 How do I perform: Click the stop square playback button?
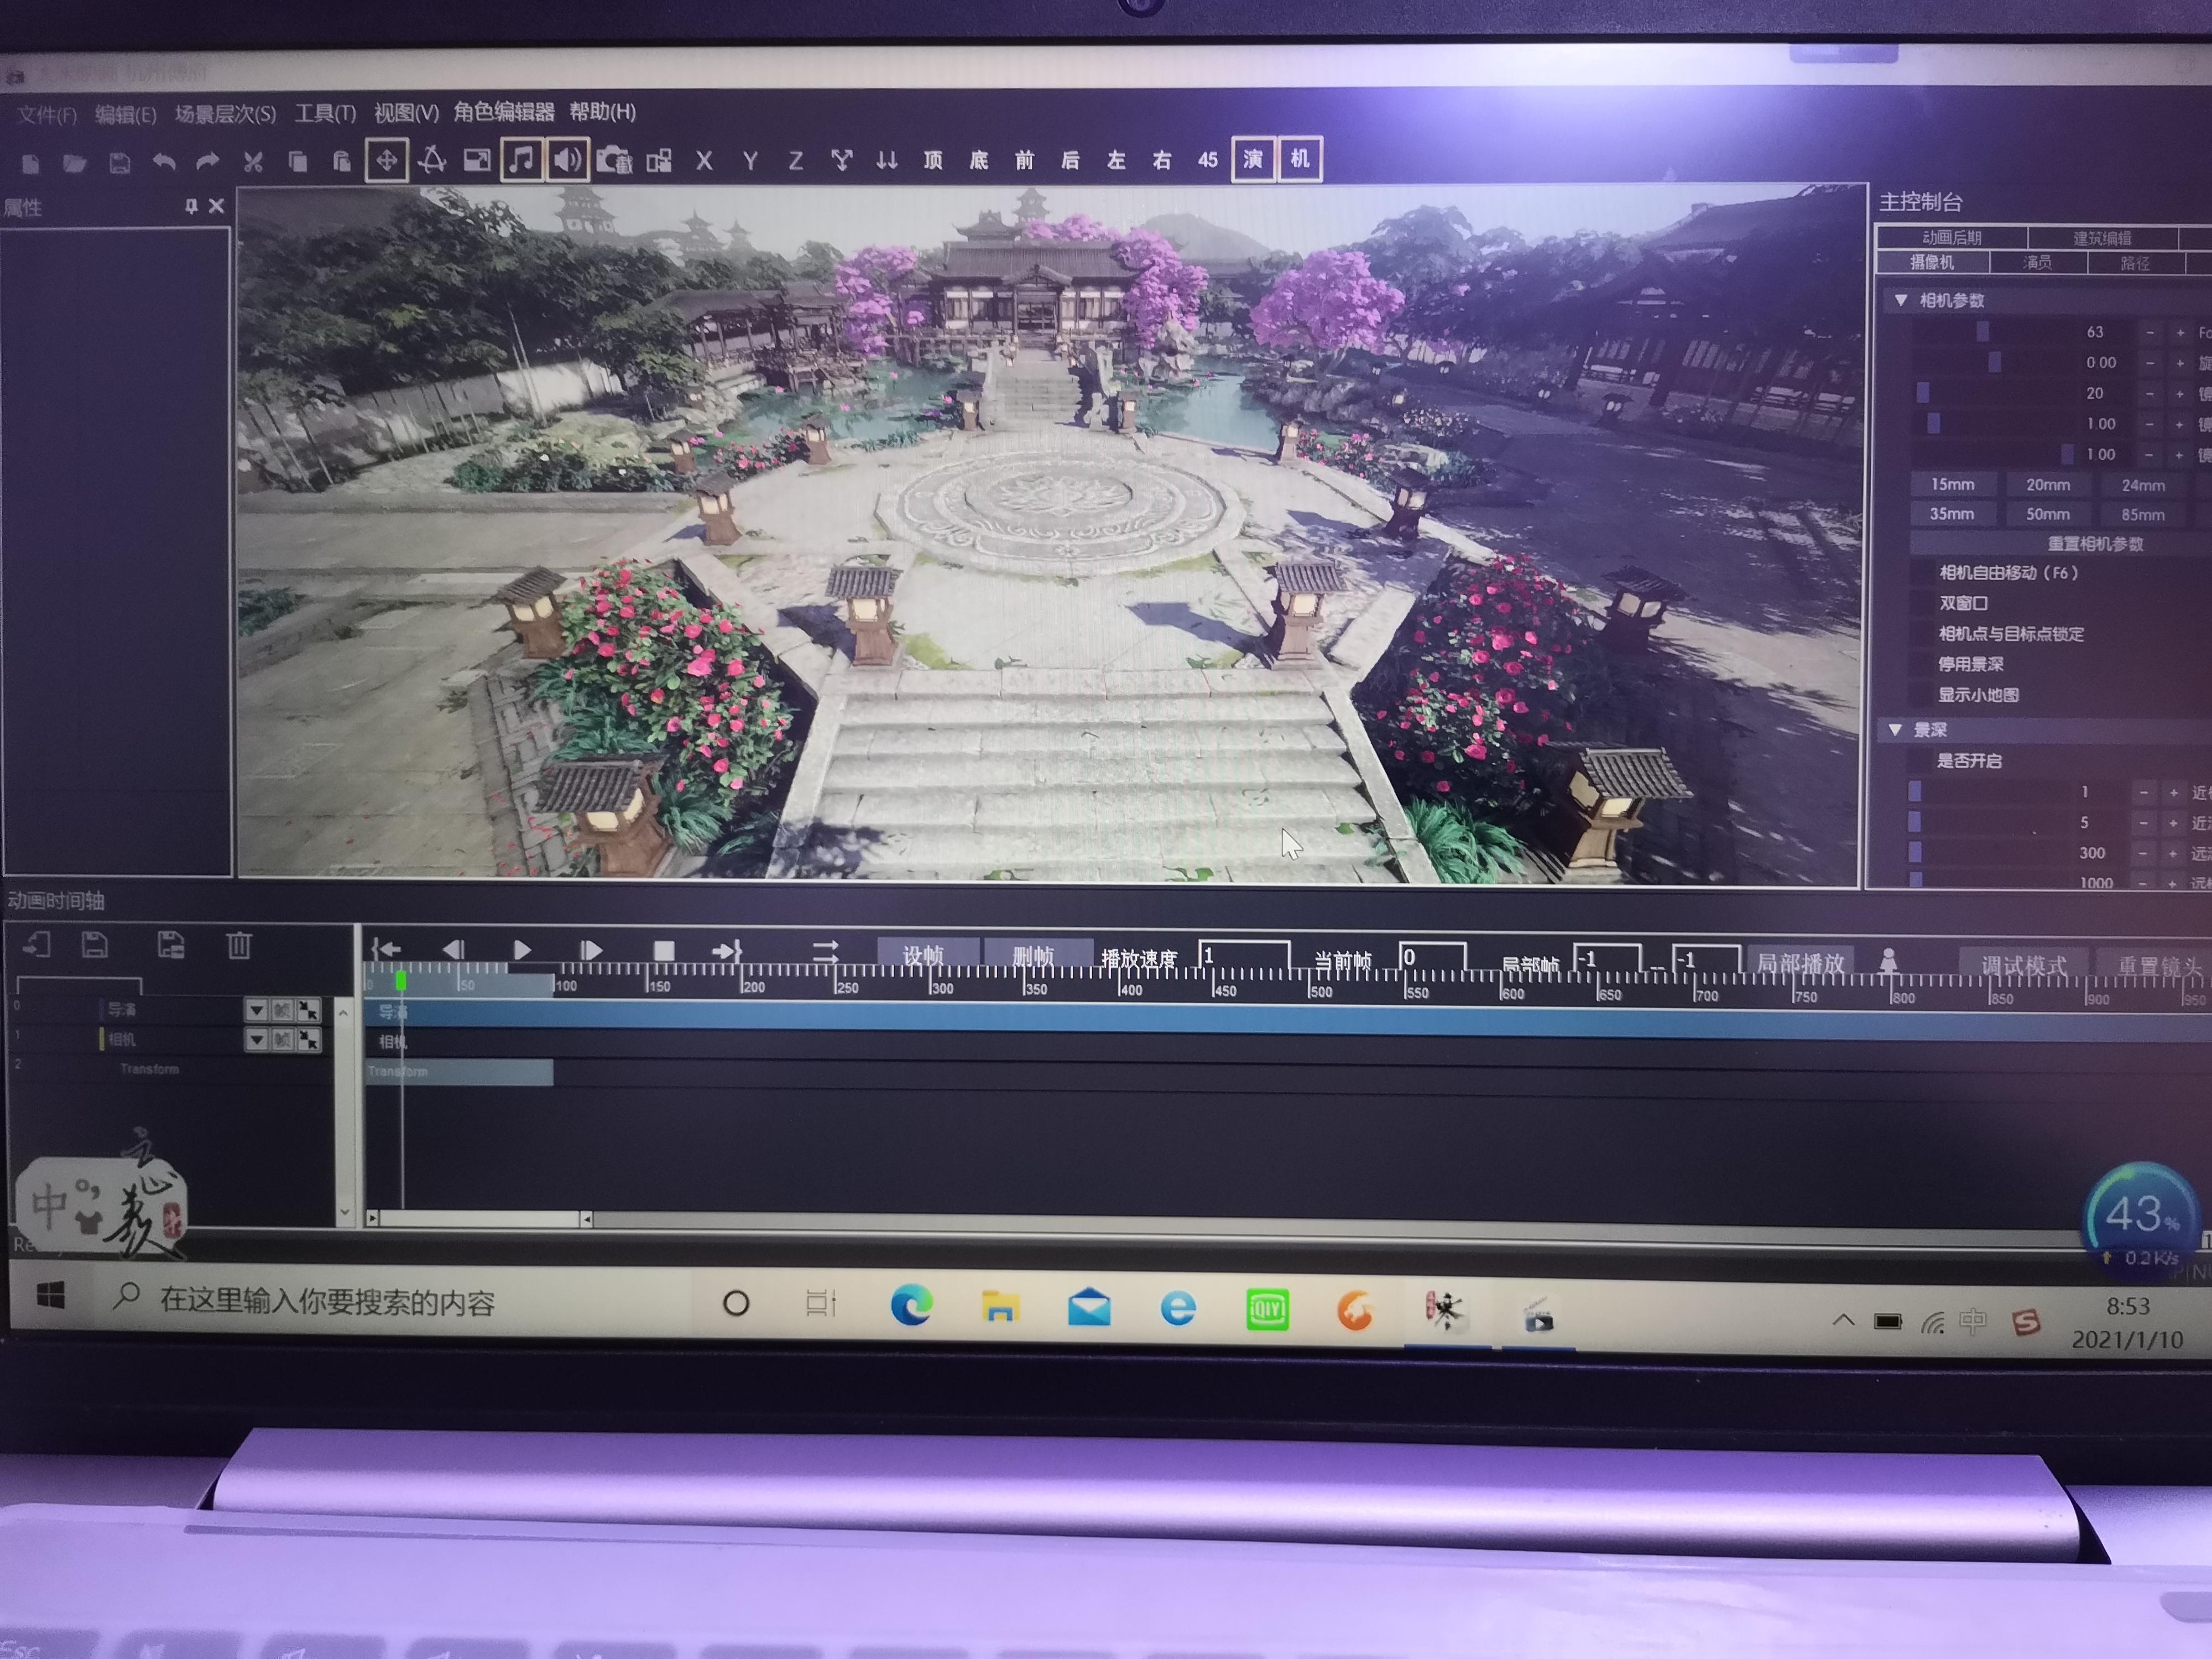click(663, 950)
